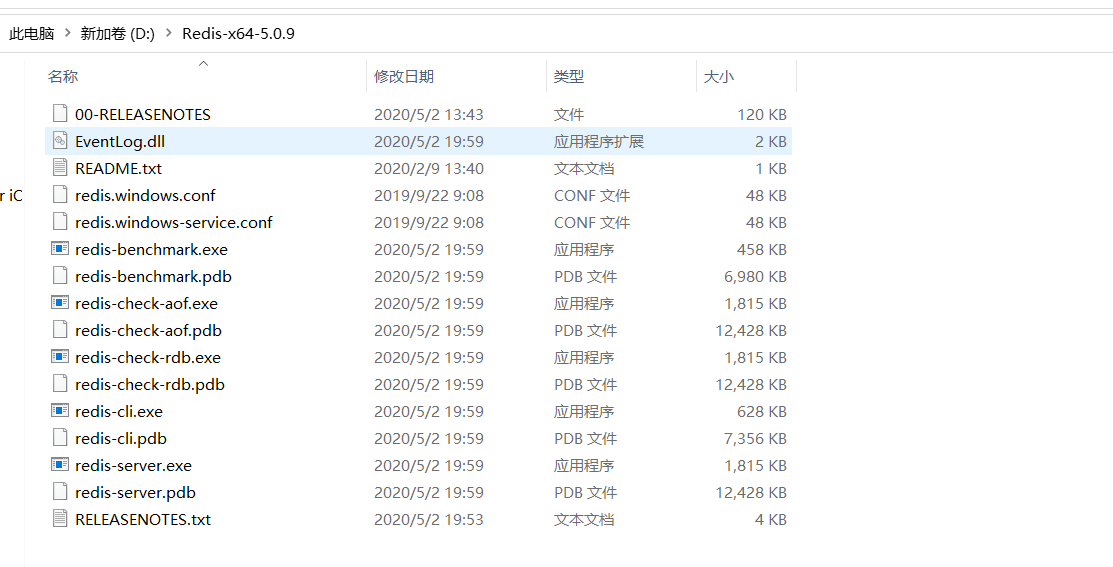Click the 文件 type of 00-RELEASENOTES
The image size is (1113, 567).
(569, 114)
